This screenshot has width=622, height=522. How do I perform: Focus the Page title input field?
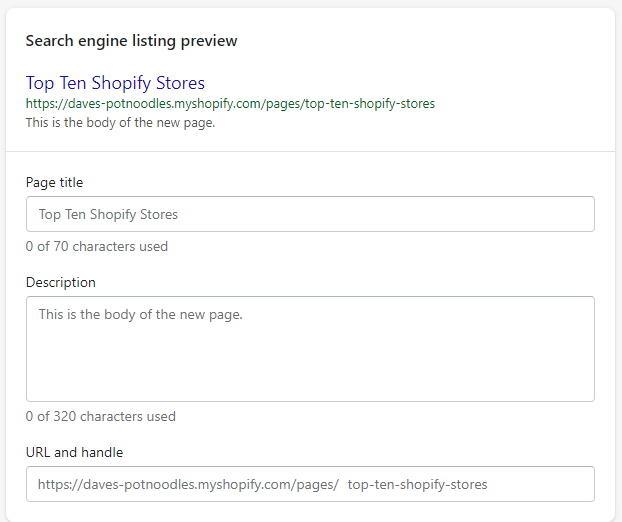click(310, 214)
